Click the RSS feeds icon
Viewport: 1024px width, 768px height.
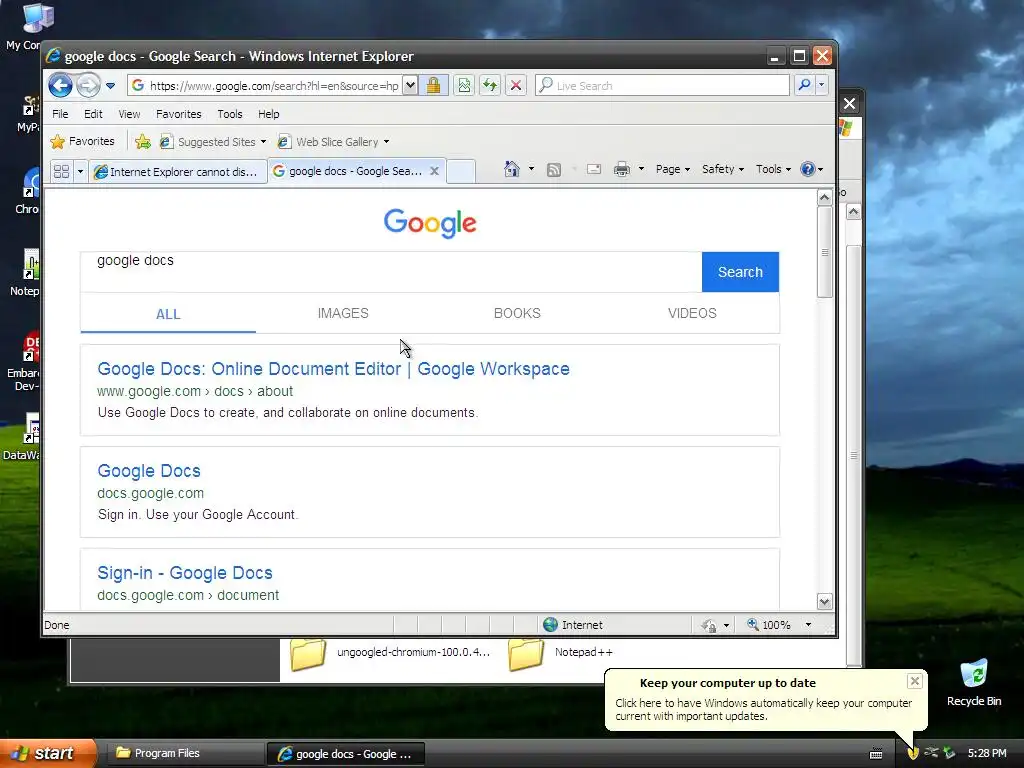pos(554,170)
